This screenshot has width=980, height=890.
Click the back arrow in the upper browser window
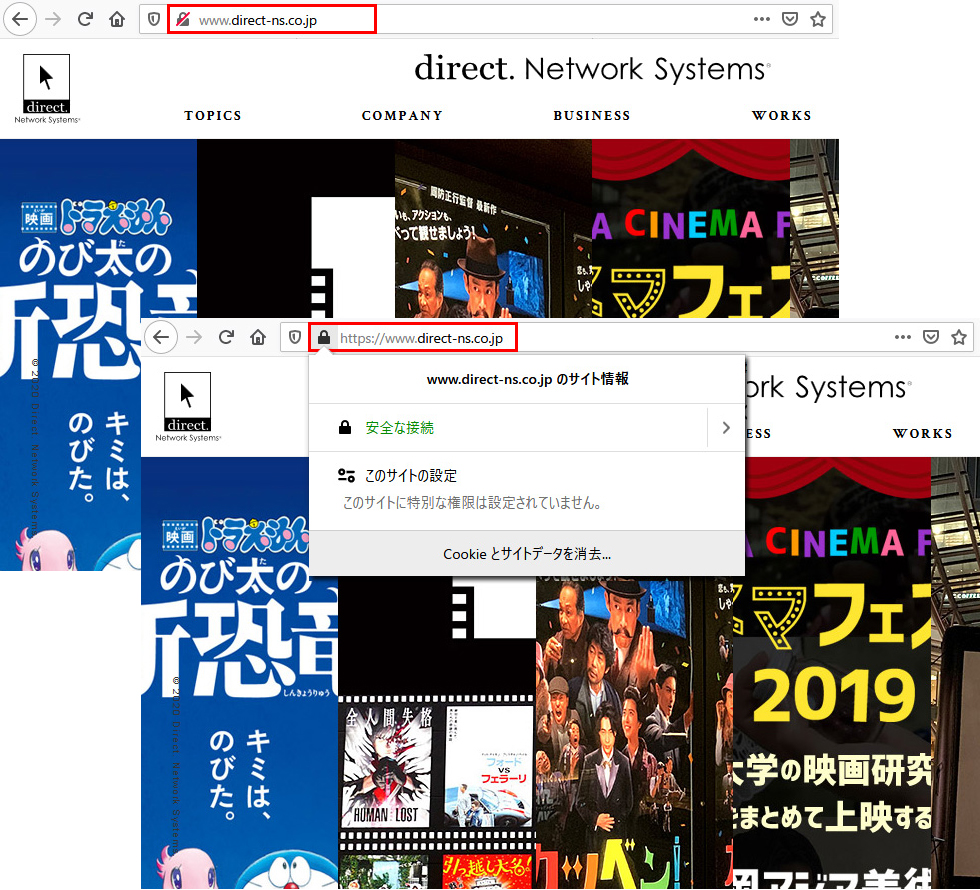[x=20, y=19]
